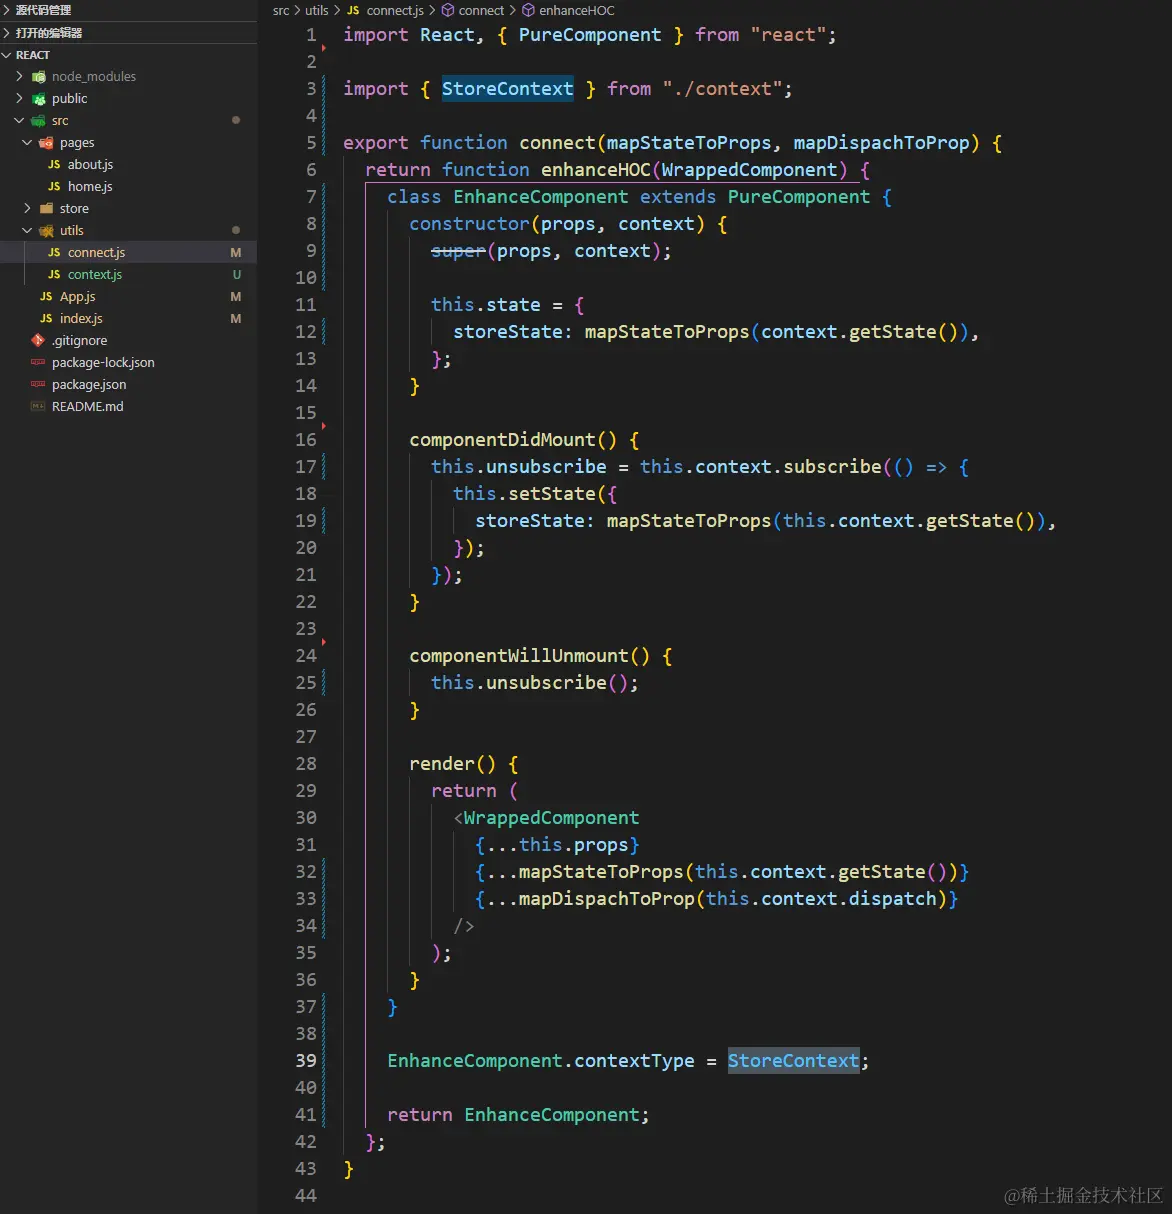Screen dimensions: 1172x1214
Task: Click the JS icon in the breadcrumb
Action: [353, 10]
